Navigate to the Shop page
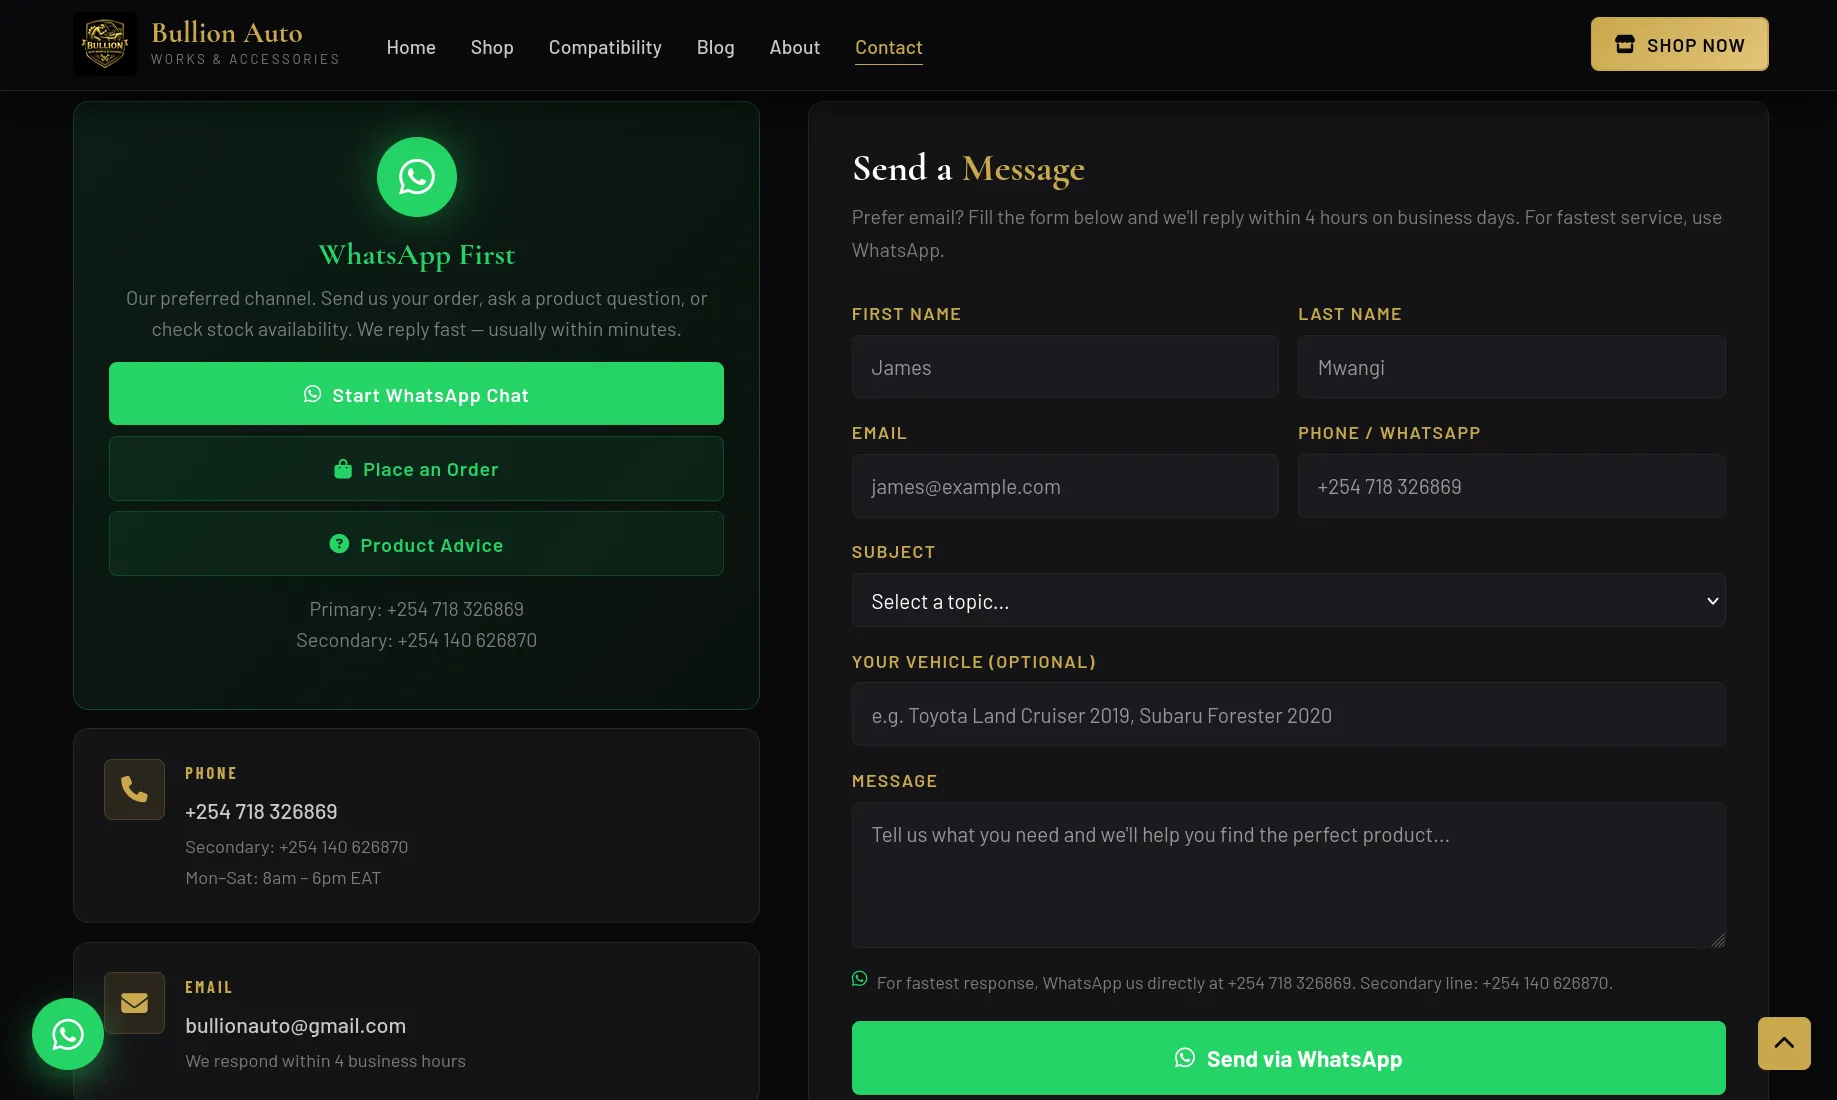 point(491,47)
